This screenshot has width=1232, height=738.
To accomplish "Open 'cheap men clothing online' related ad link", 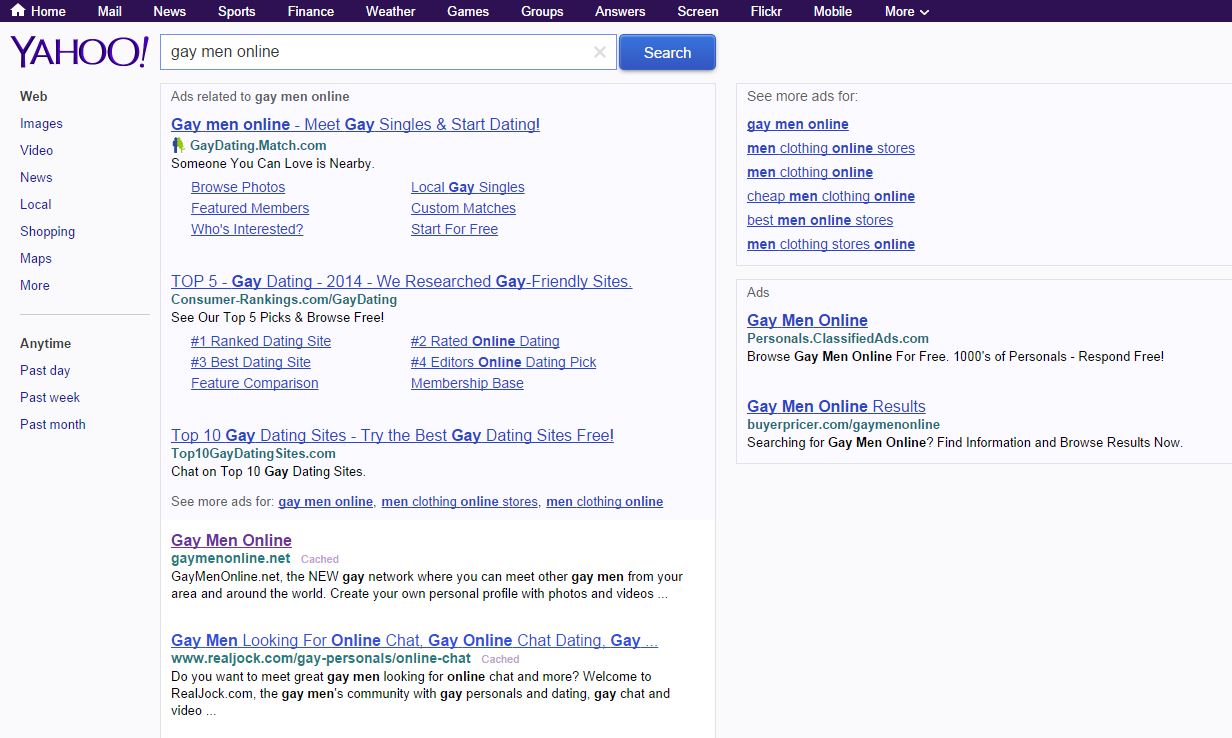I will pyautogui.click(x=830, y=196).
